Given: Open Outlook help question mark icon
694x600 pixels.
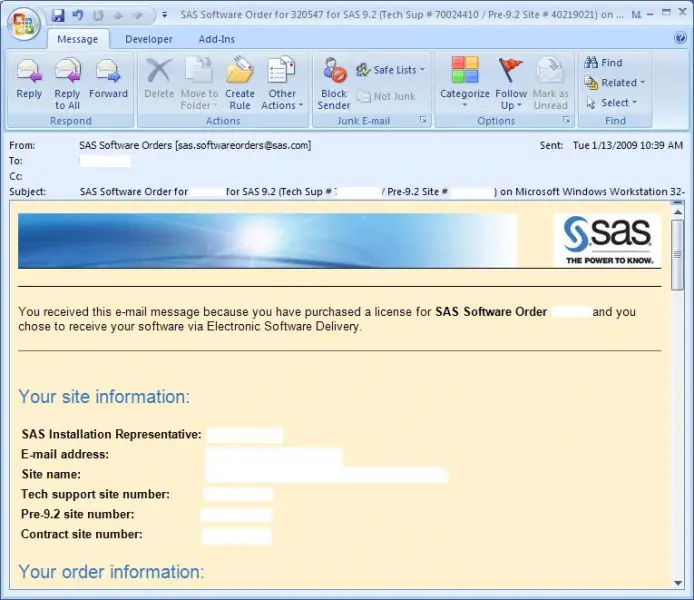Looking at the screenshot, I should click(x=680, y=38).
